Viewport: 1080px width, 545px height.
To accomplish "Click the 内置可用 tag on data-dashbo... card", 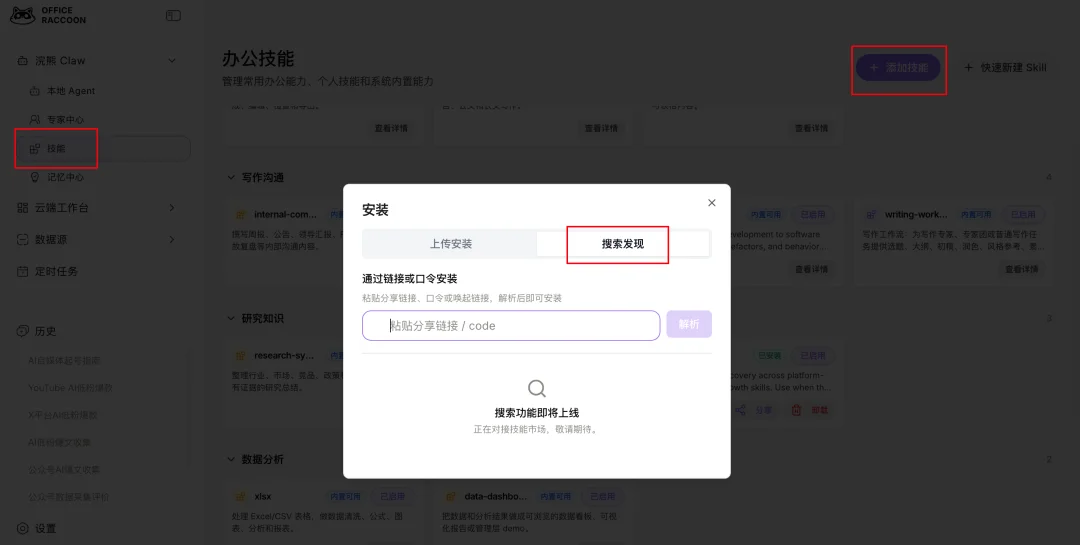I will pos(555,497).
